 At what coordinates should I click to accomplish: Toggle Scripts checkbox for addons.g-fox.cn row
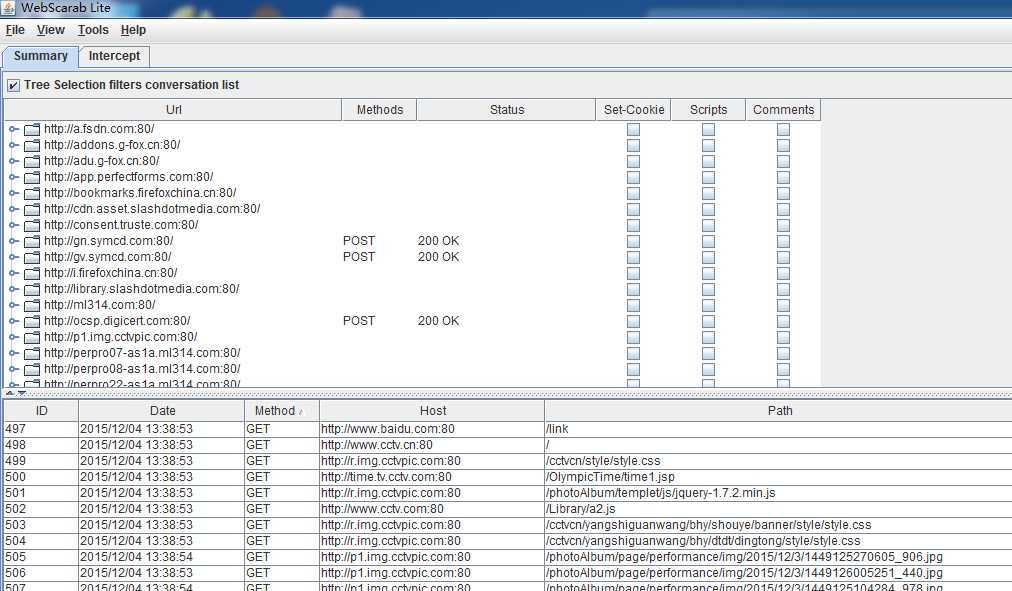point(708,145)
